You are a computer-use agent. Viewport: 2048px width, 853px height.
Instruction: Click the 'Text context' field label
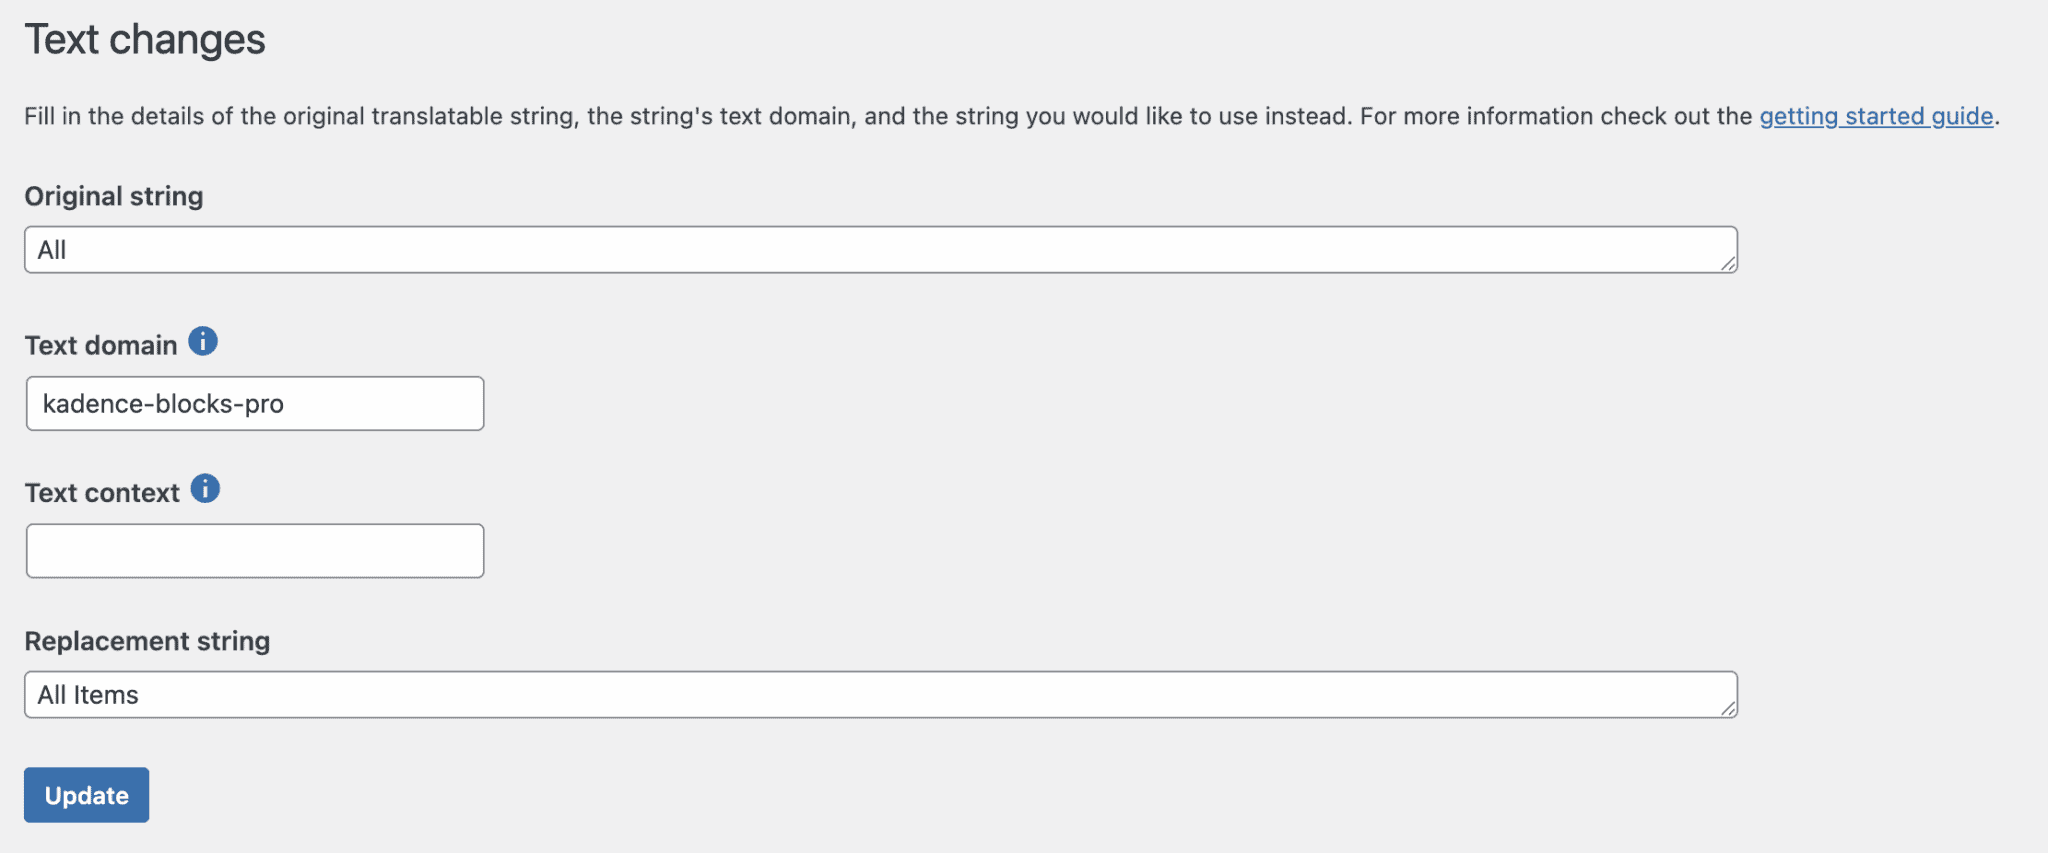102,491
